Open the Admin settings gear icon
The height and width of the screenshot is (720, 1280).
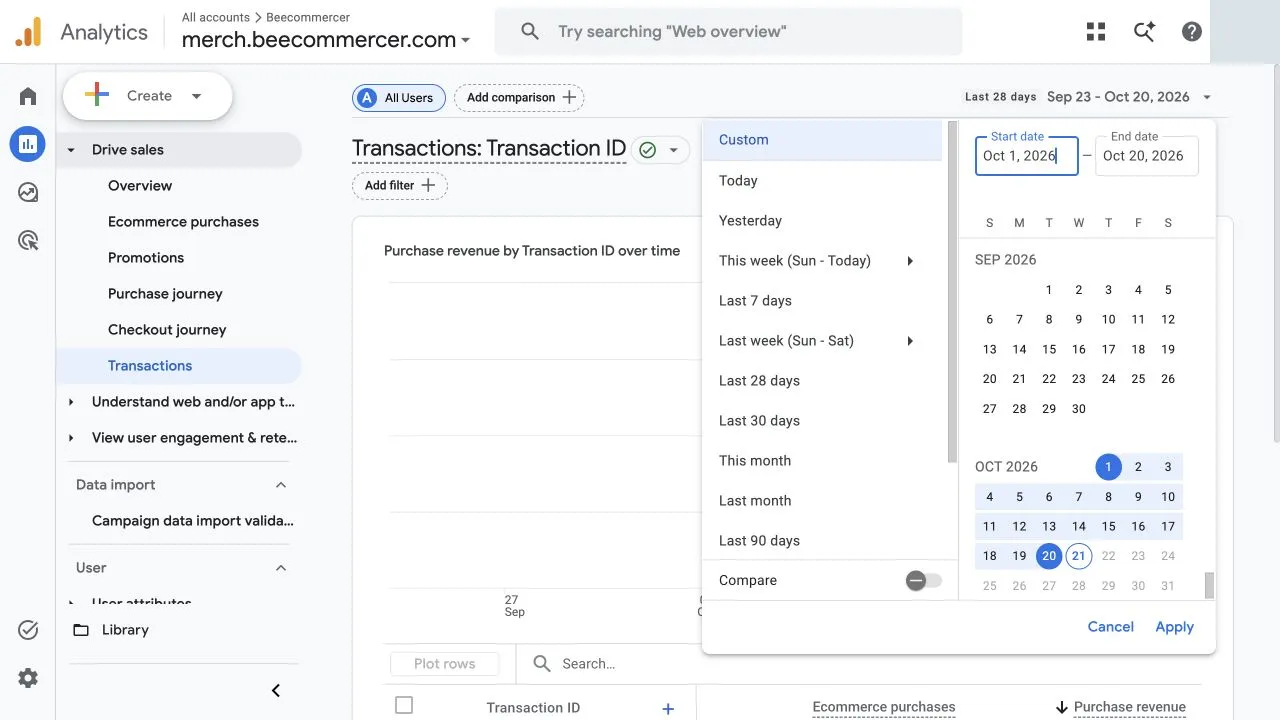tap(28, 678)
